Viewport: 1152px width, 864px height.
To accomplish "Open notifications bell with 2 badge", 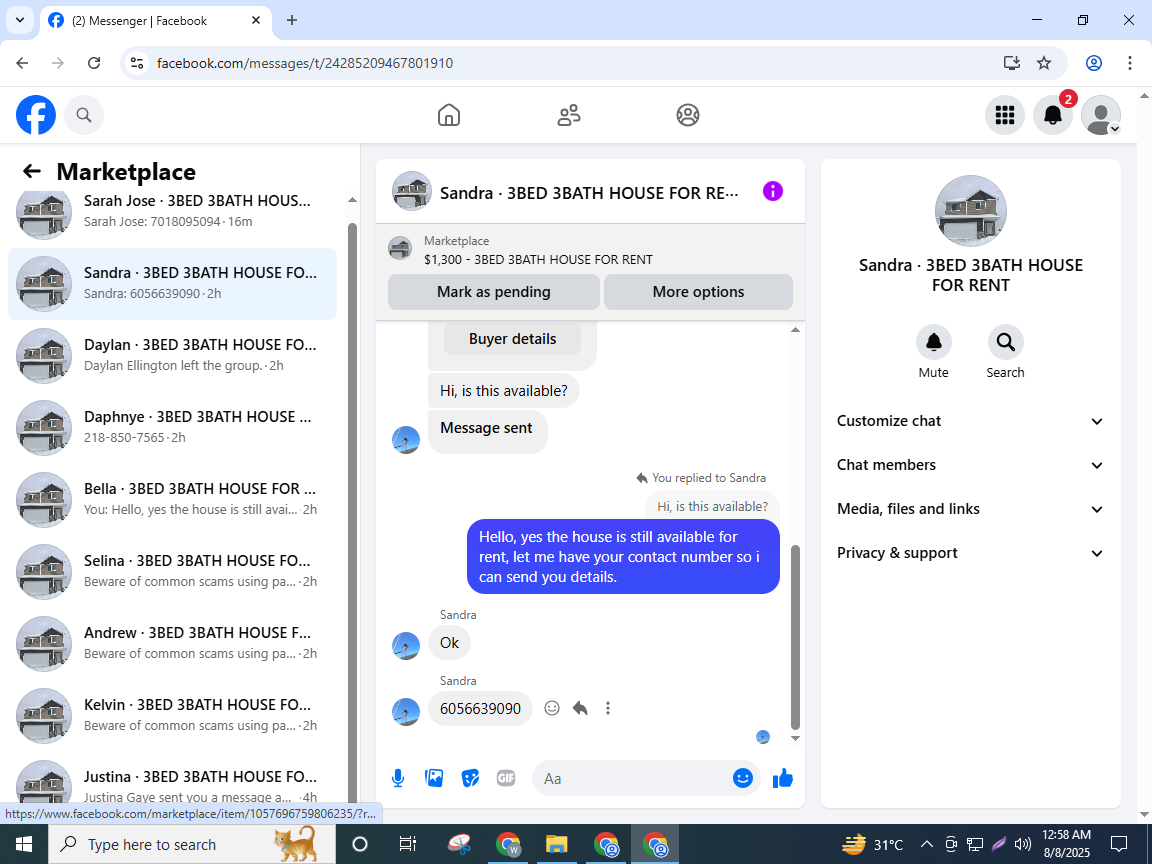I will tap(1053, 115).
